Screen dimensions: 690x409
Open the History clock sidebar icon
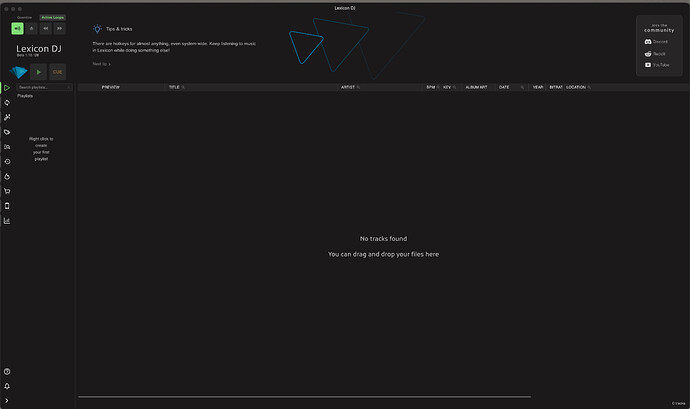7,162
